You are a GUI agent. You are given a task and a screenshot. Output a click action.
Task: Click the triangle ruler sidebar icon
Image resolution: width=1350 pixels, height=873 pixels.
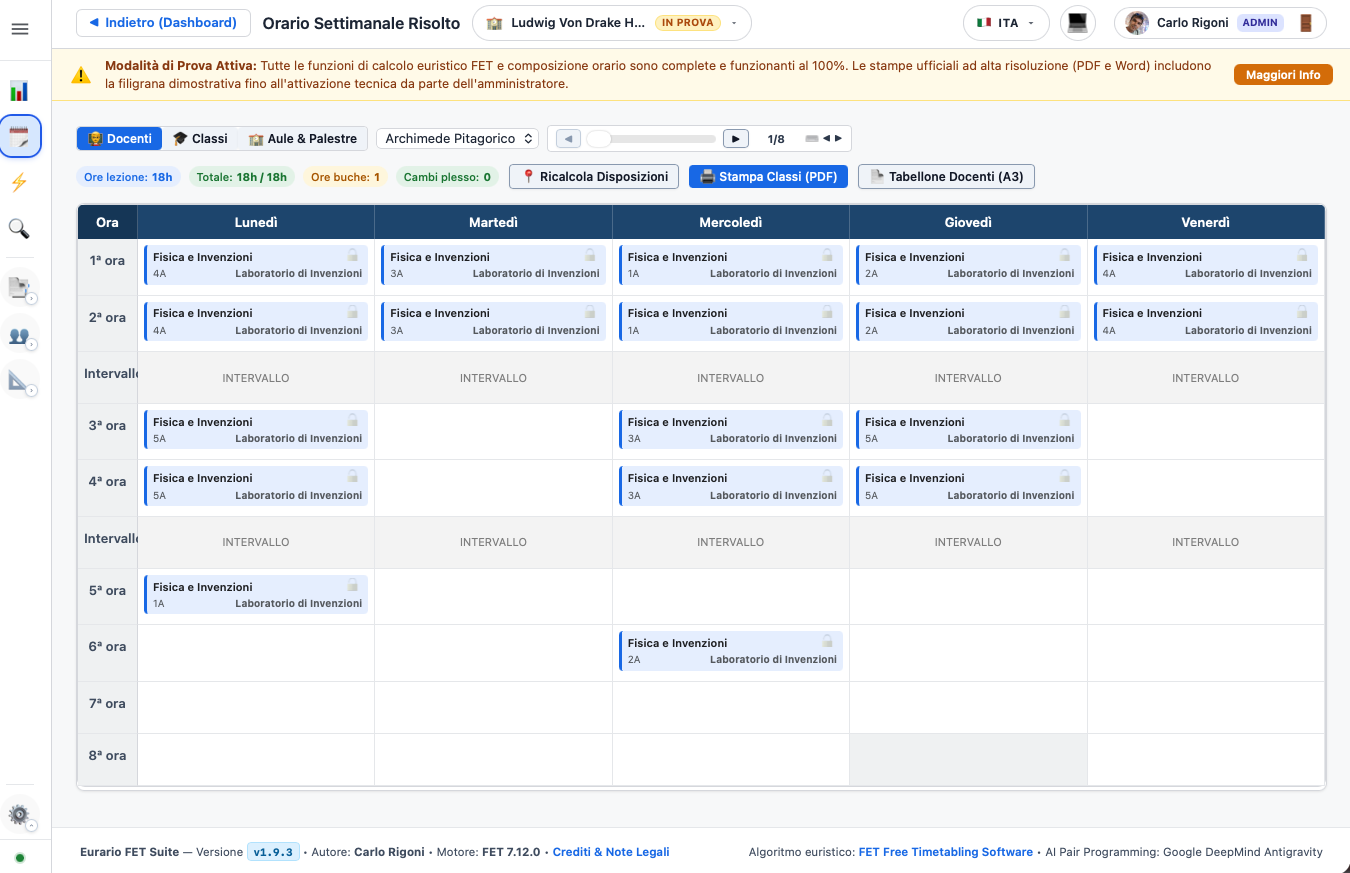tap(19, 380)
